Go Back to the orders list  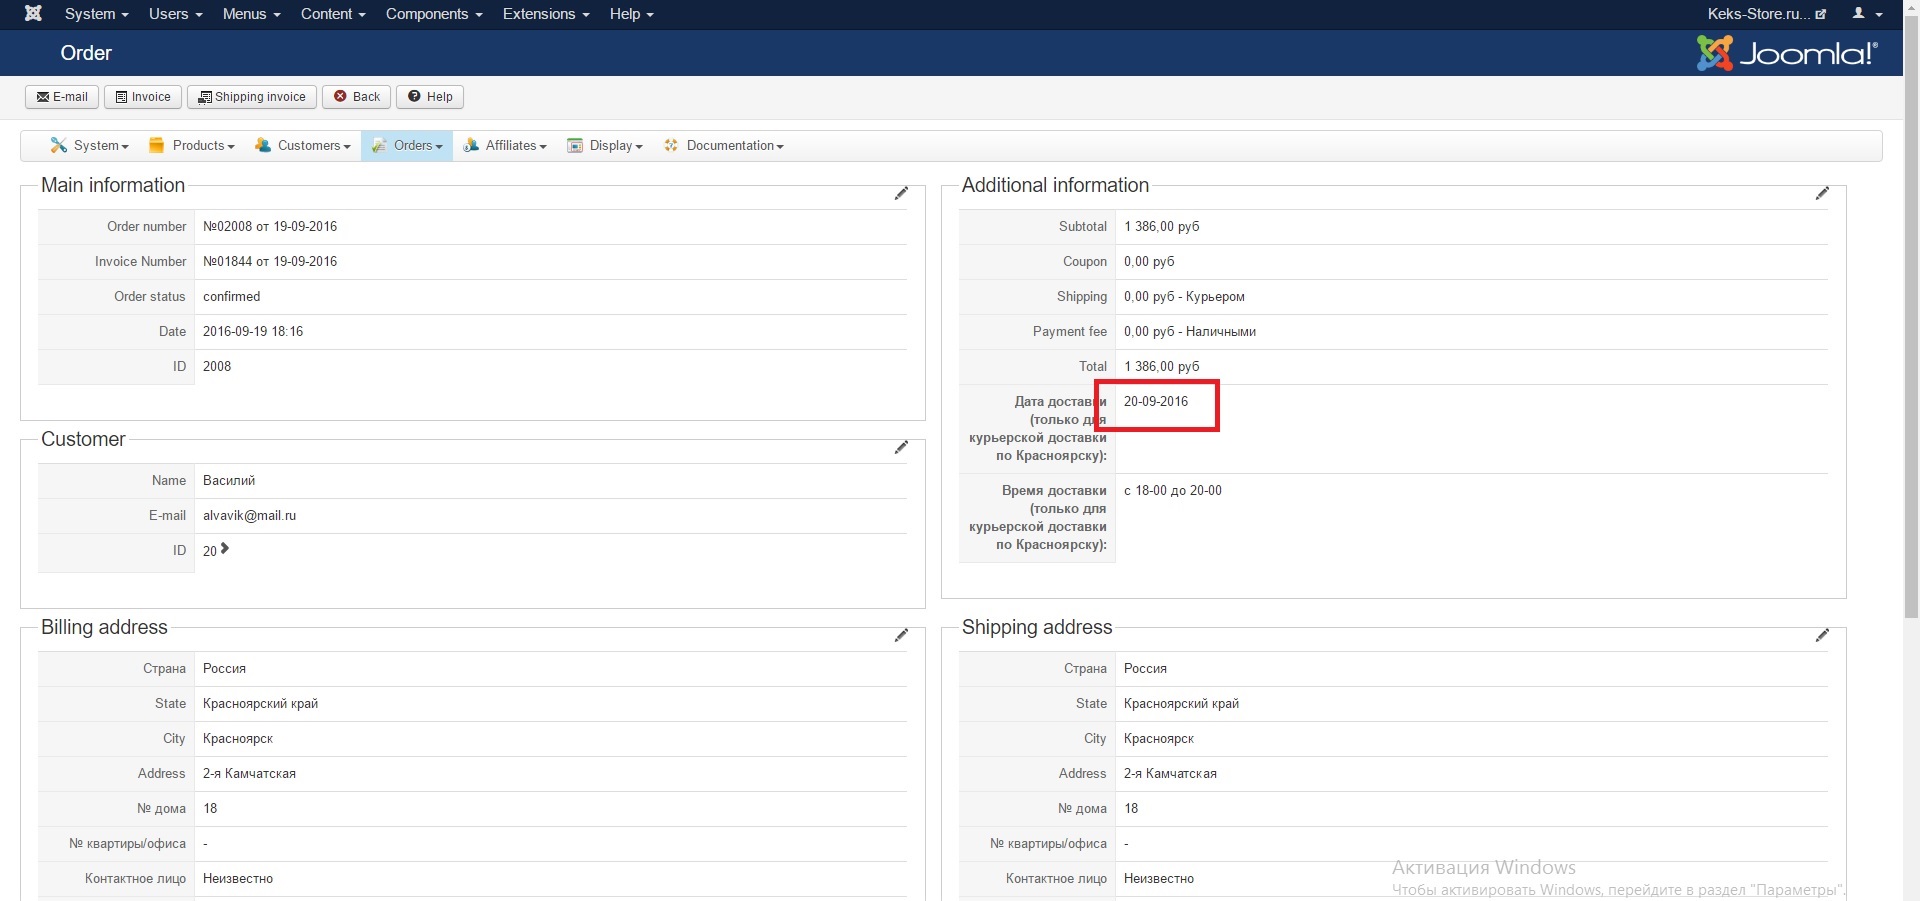click(356, 97)
